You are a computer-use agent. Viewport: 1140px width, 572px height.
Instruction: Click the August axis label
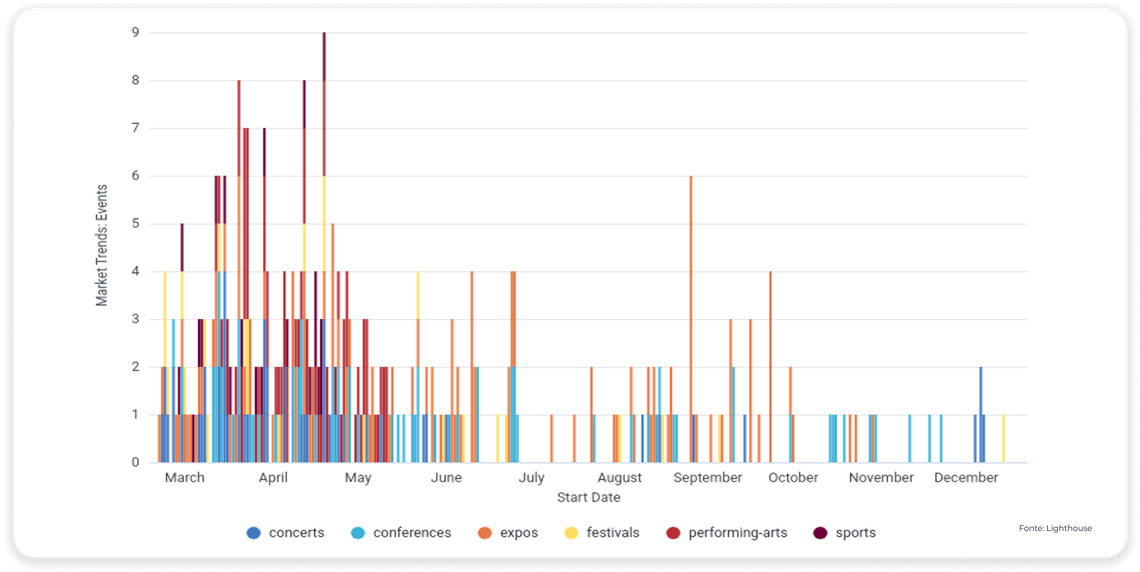coord(620,478)
